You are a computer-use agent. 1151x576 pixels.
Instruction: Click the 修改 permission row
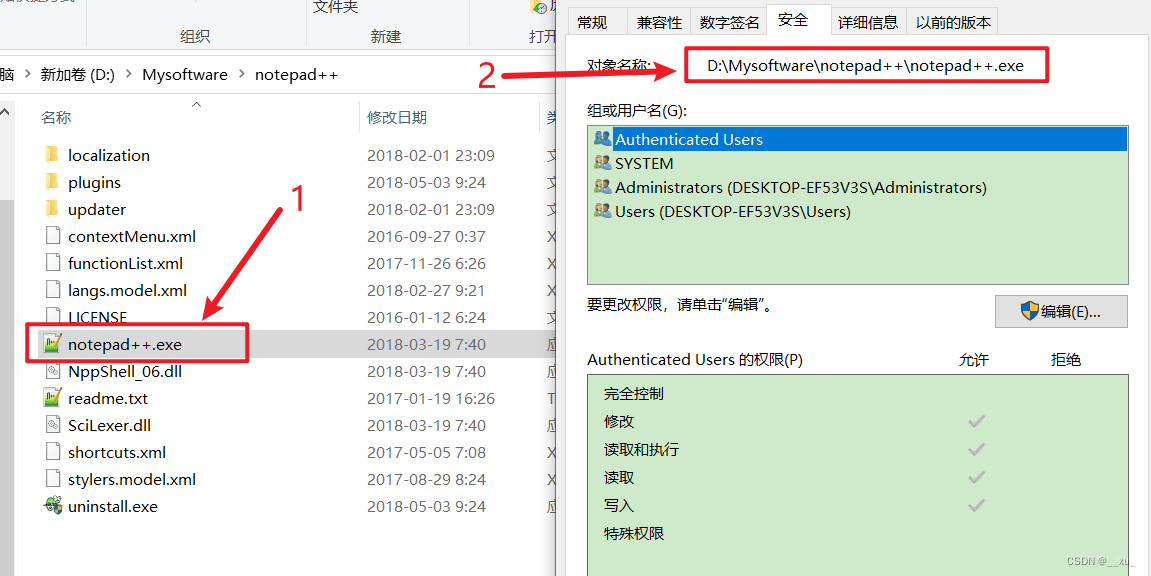857,421
